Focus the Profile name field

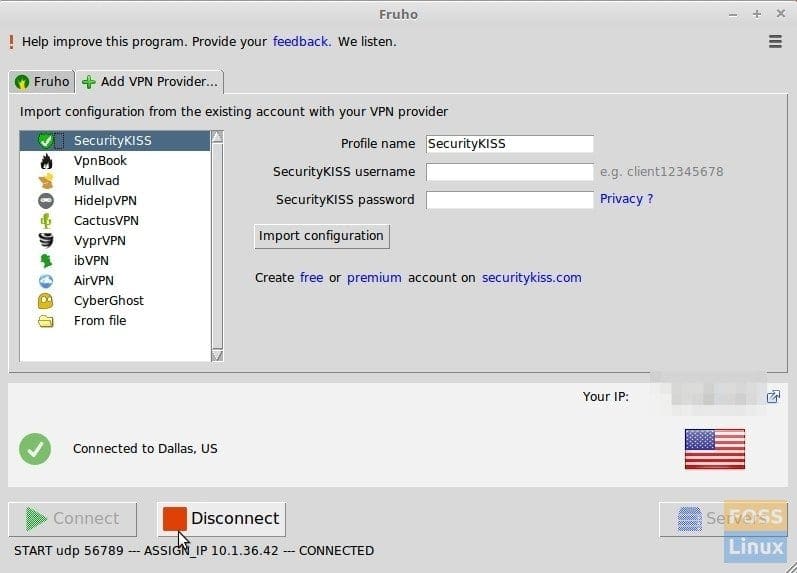click(509, 144)
